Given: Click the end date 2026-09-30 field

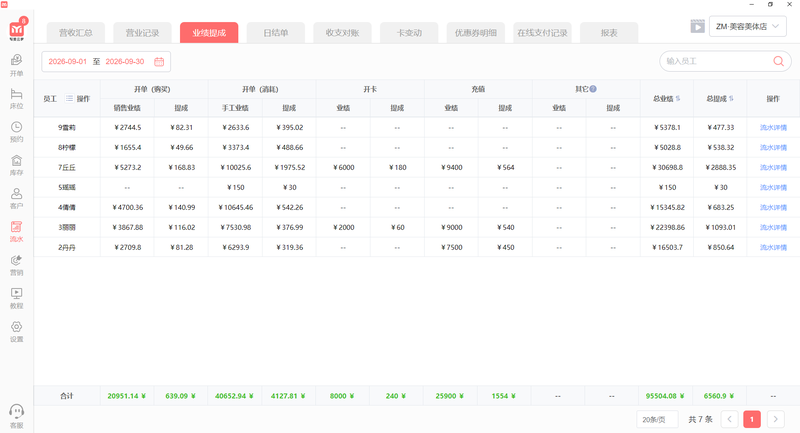Looking at the screenshot, I should click(x=124, y=62).
